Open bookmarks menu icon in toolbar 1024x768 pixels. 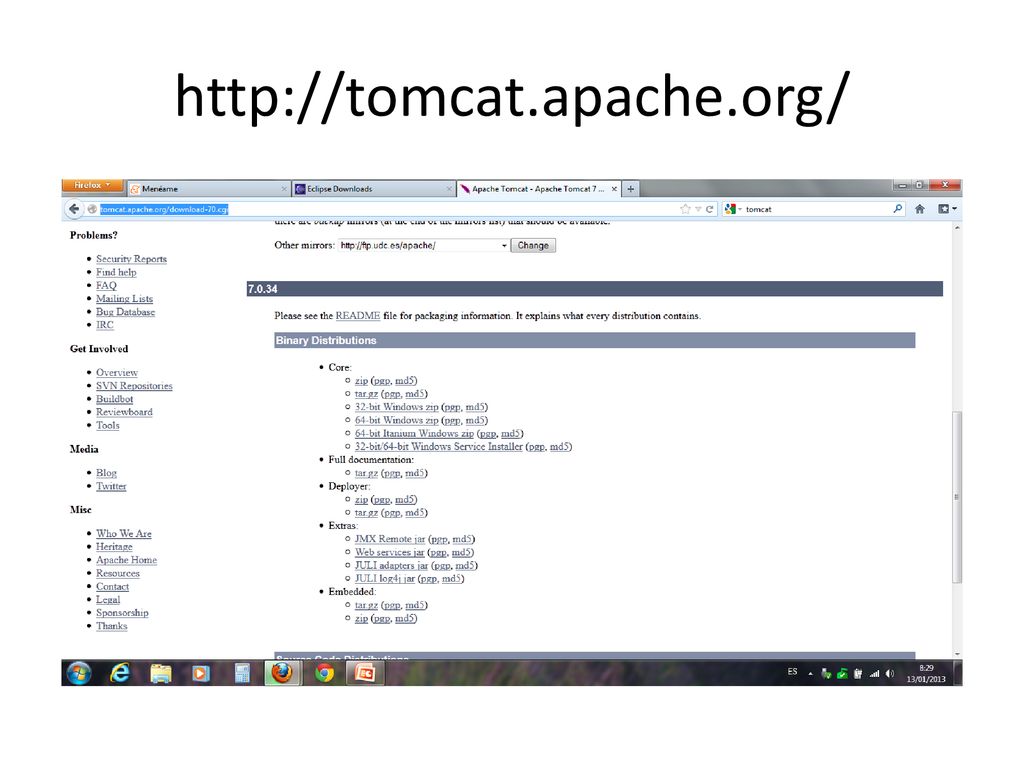click(x=946, y=209)
